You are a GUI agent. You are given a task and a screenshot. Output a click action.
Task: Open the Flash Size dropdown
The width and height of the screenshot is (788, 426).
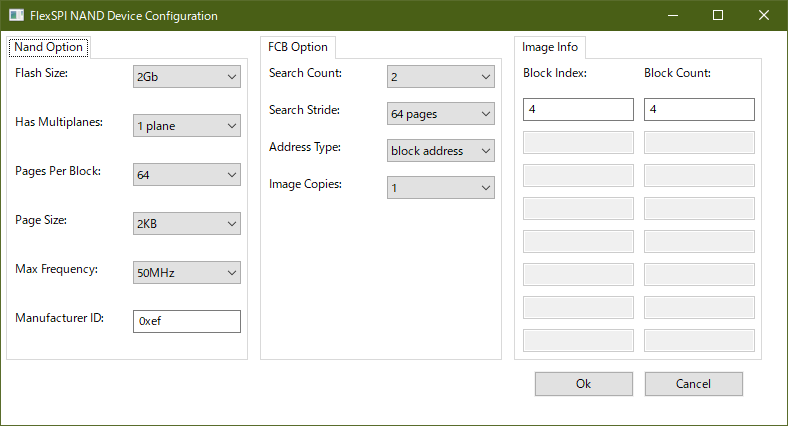pos(186,76)
